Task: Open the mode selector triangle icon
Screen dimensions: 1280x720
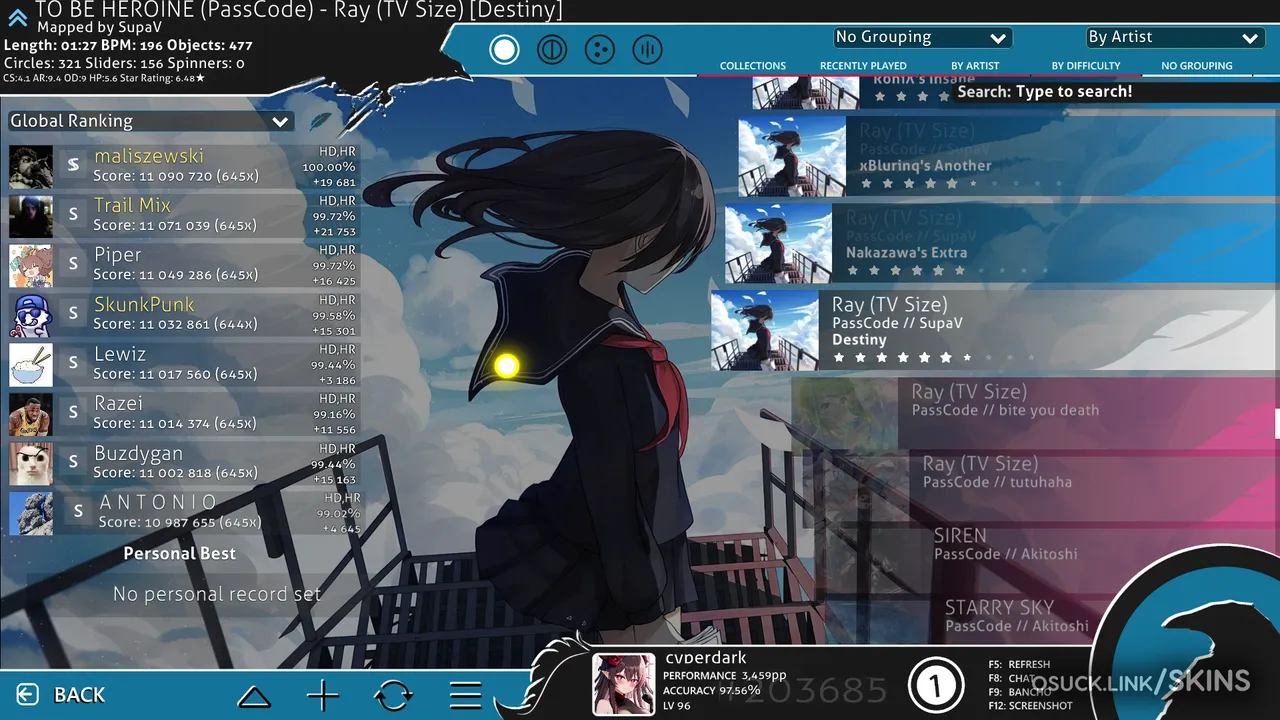Action: pyautogui.click(x=254, y=695)
